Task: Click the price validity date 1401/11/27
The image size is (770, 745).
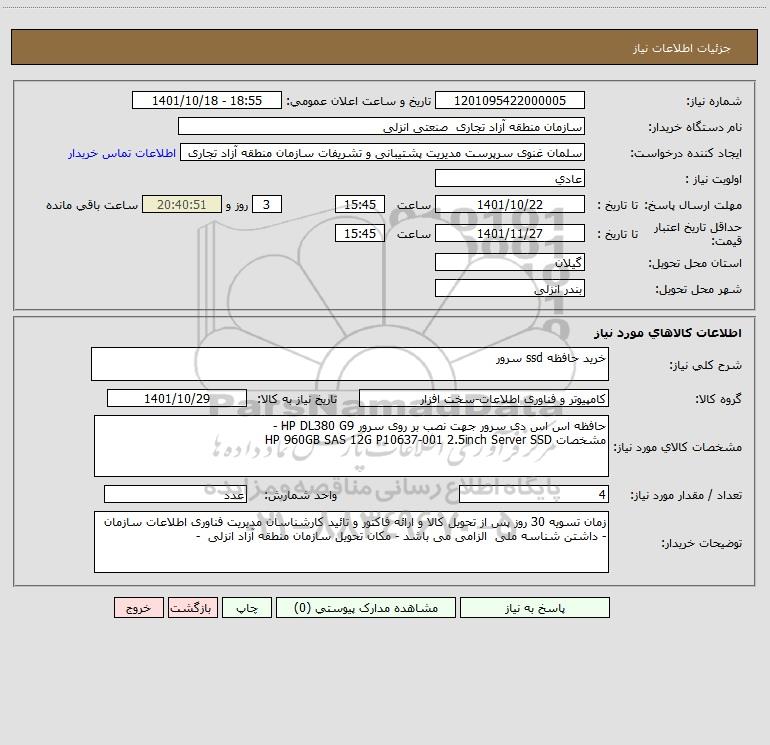Action: point(510,233)
